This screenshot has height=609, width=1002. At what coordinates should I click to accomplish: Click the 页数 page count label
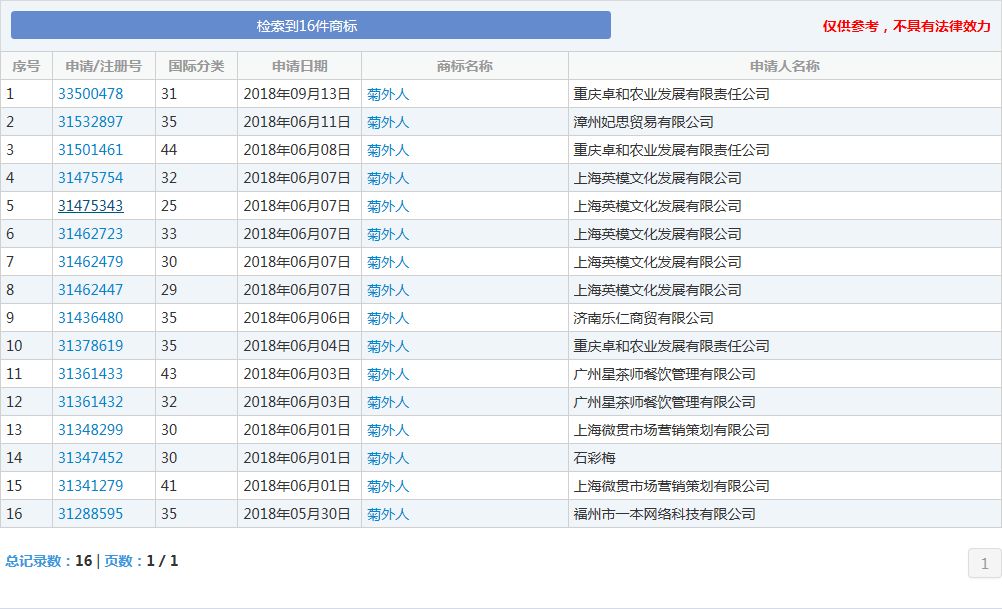pyautogui.click(x=121, y=561)
